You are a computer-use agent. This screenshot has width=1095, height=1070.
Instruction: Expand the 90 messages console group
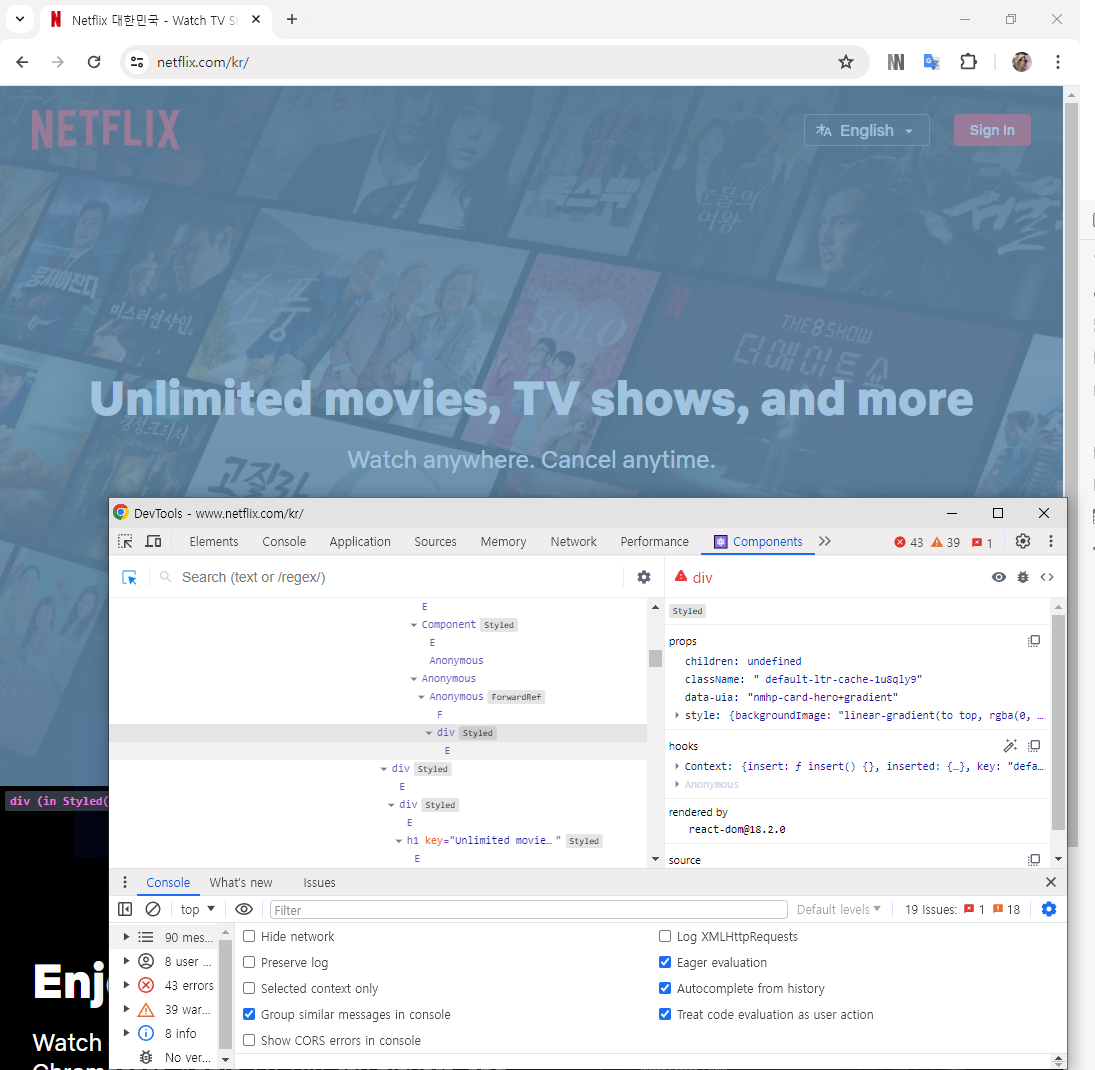click(x=126, y=937)
